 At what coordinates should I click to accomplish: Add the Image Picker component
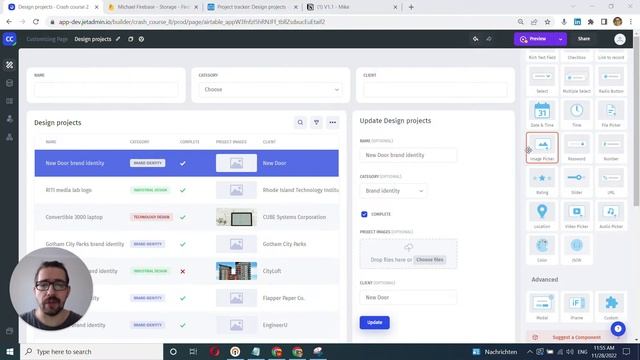pyautogui.click(x=542, y=148)
